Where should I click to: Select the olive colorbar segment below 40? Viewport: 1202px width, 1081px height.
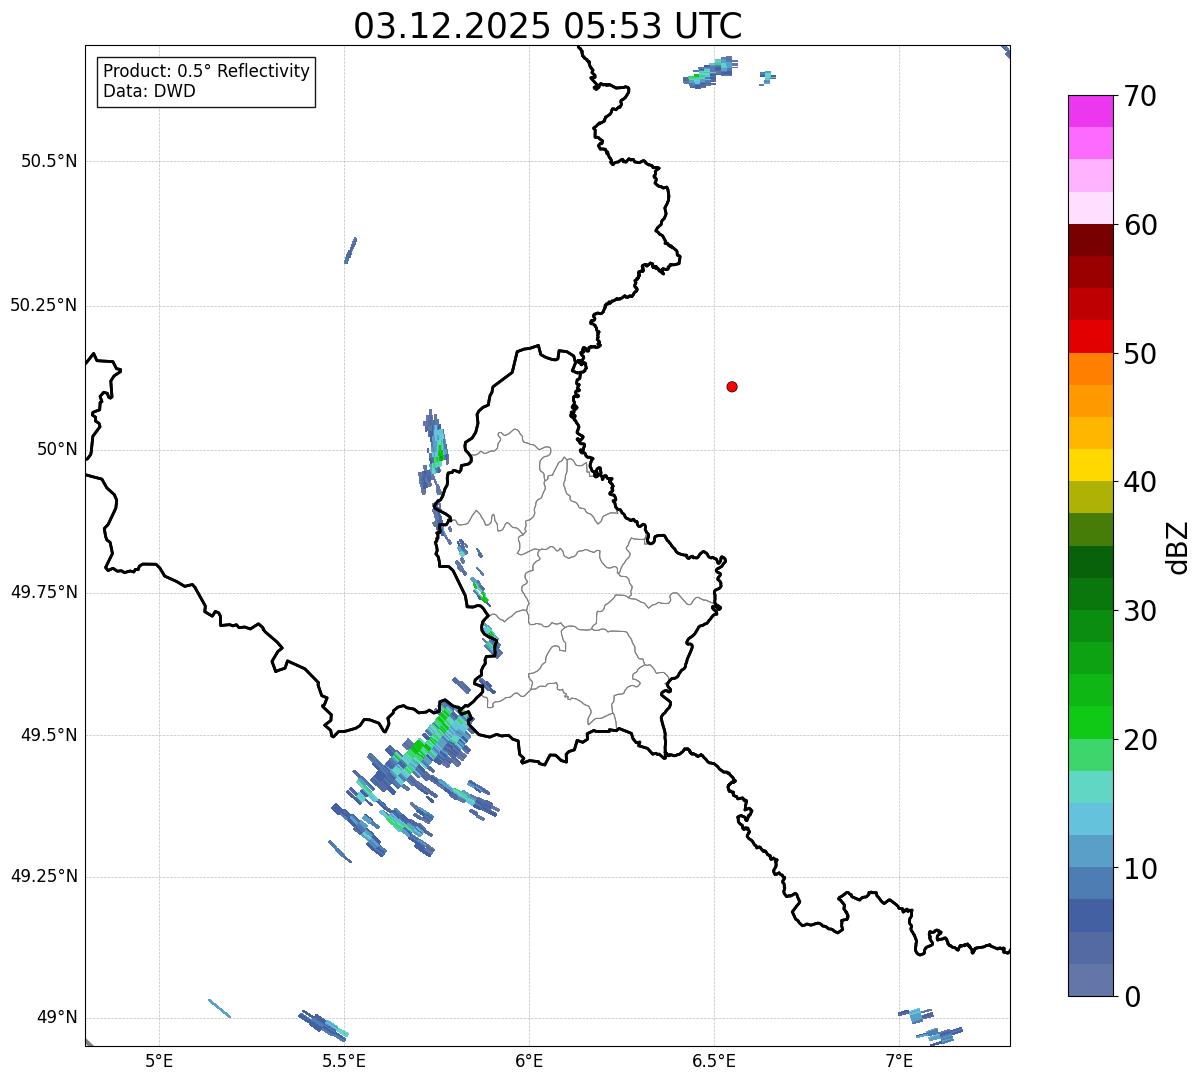coord(1090,497)
